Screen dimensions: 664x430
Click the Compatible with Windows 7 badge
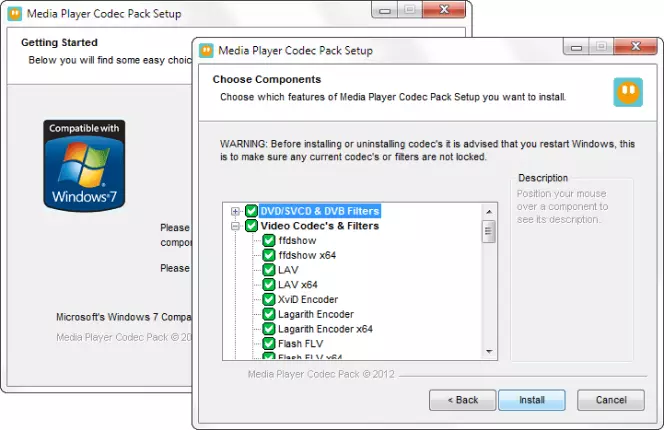[x=84, y=165]
